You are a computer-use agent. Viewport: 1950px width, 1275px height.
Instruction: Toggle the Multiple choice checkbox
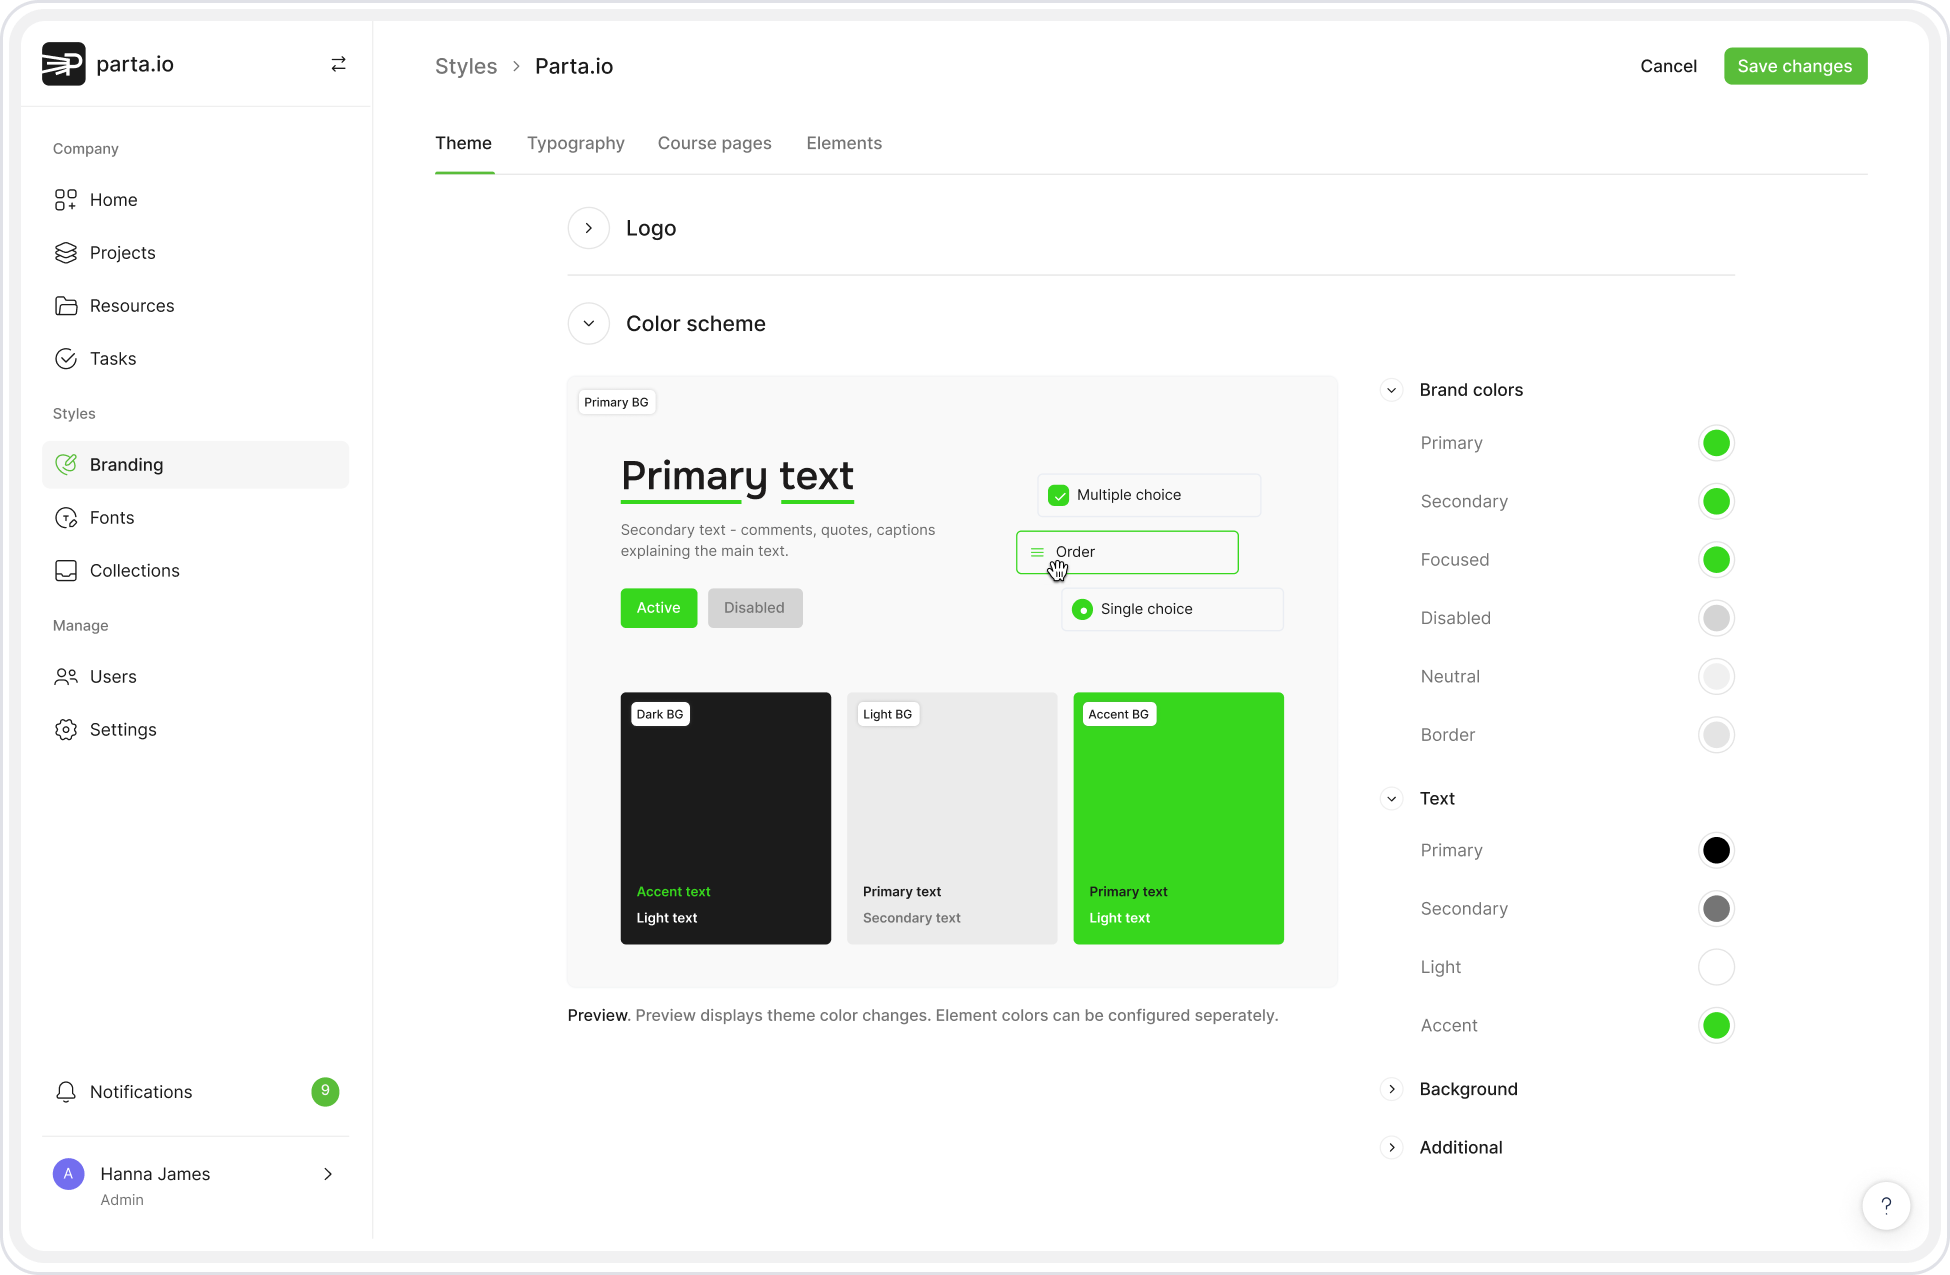(x=1058, y=495)
